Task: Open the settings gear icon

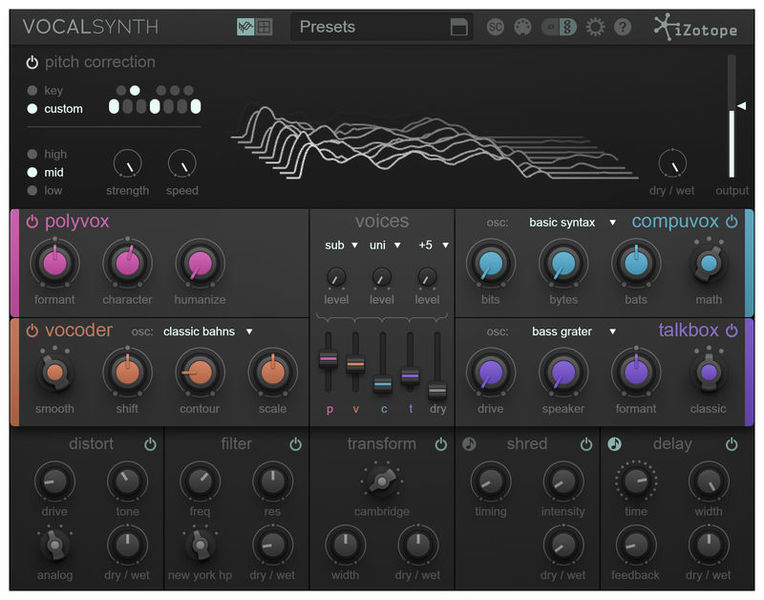Action: click(x=595, y=27)
